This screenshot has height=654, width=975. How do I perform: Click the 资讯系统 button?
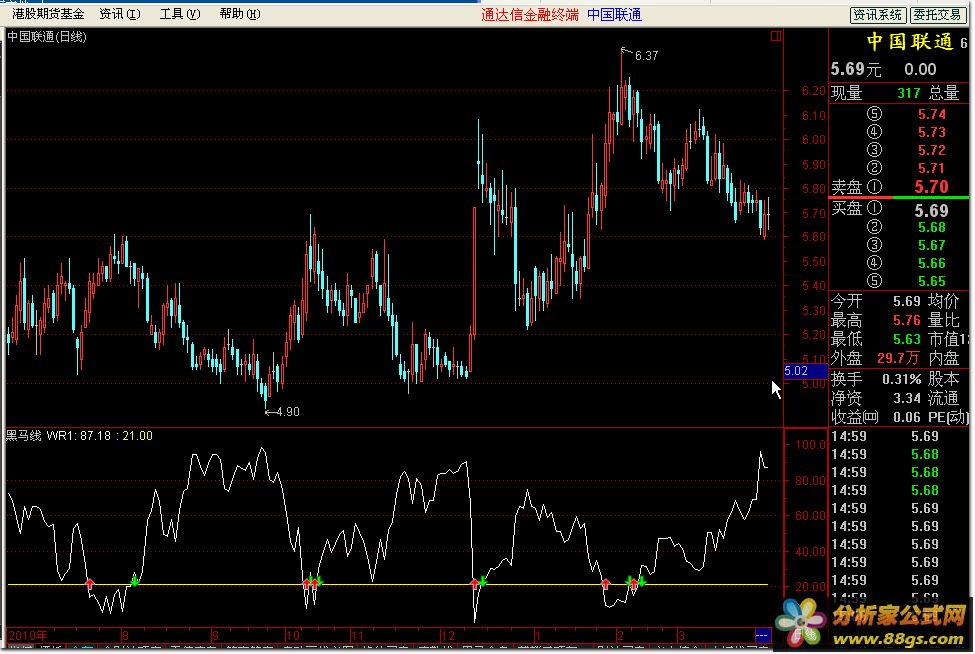877,15
